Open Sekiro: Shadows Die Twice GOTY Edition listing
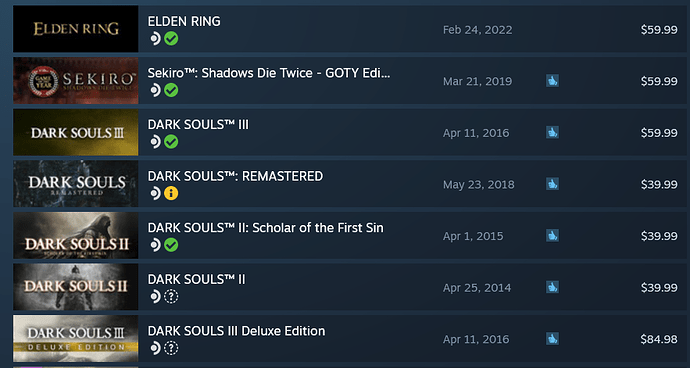The width and height of the screenshot is (690, 368). pyautogui.click(x=269, y=73)
